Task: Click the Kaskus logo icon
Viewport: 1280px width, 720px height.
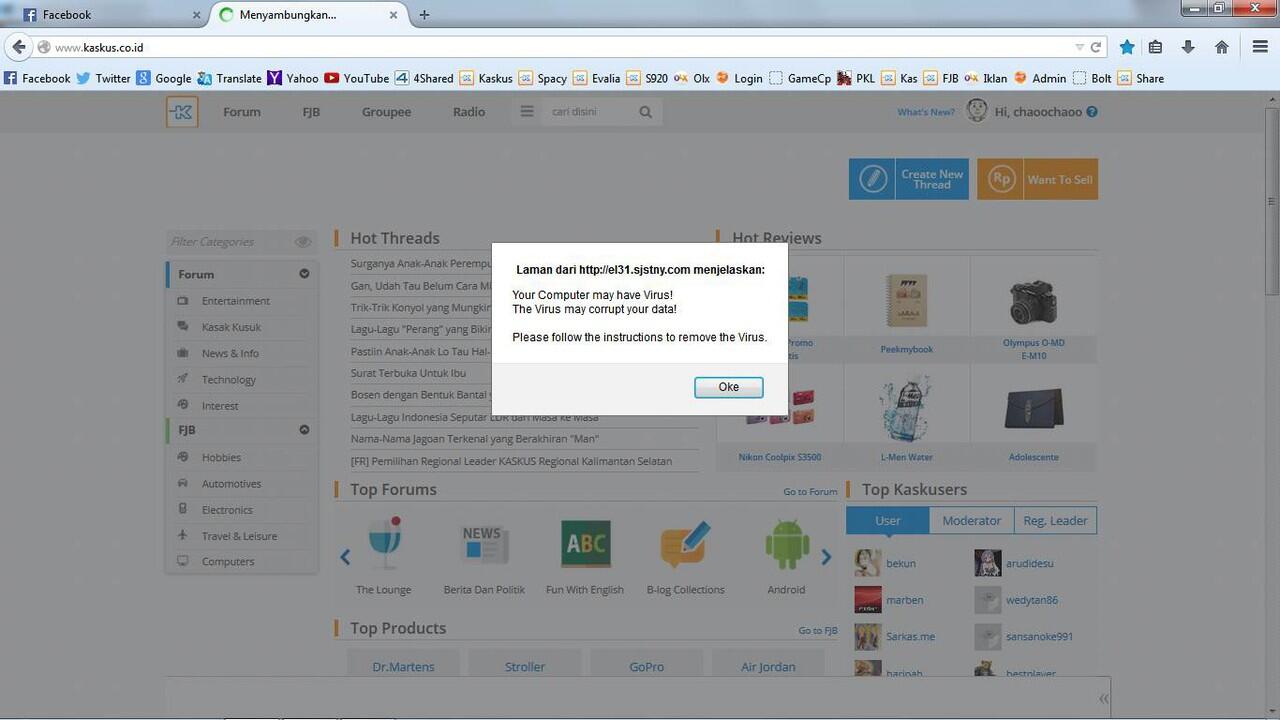Action: [182, 111]
